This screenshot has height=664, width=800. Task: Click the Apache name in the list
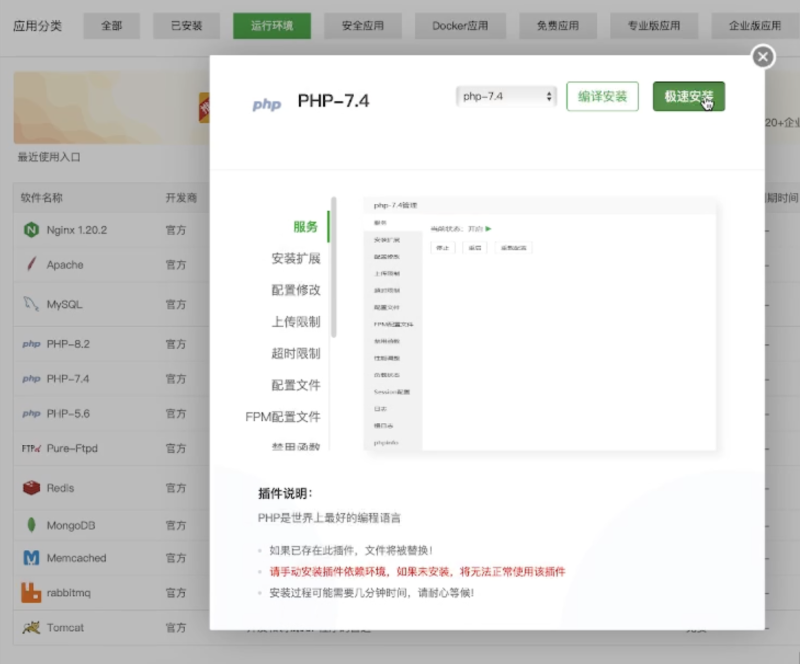(x=65, y=264)
